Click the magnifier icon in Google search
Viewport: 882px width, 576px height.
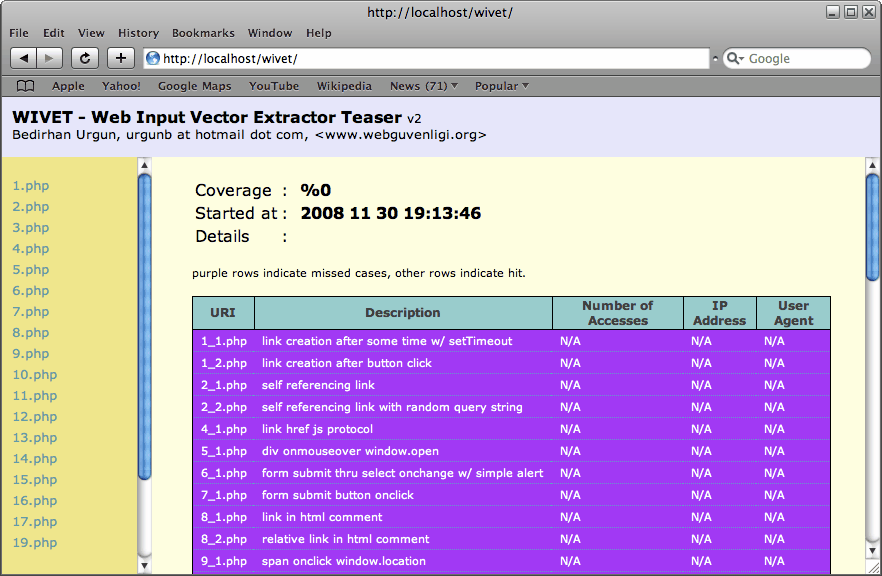click(735, 59)
